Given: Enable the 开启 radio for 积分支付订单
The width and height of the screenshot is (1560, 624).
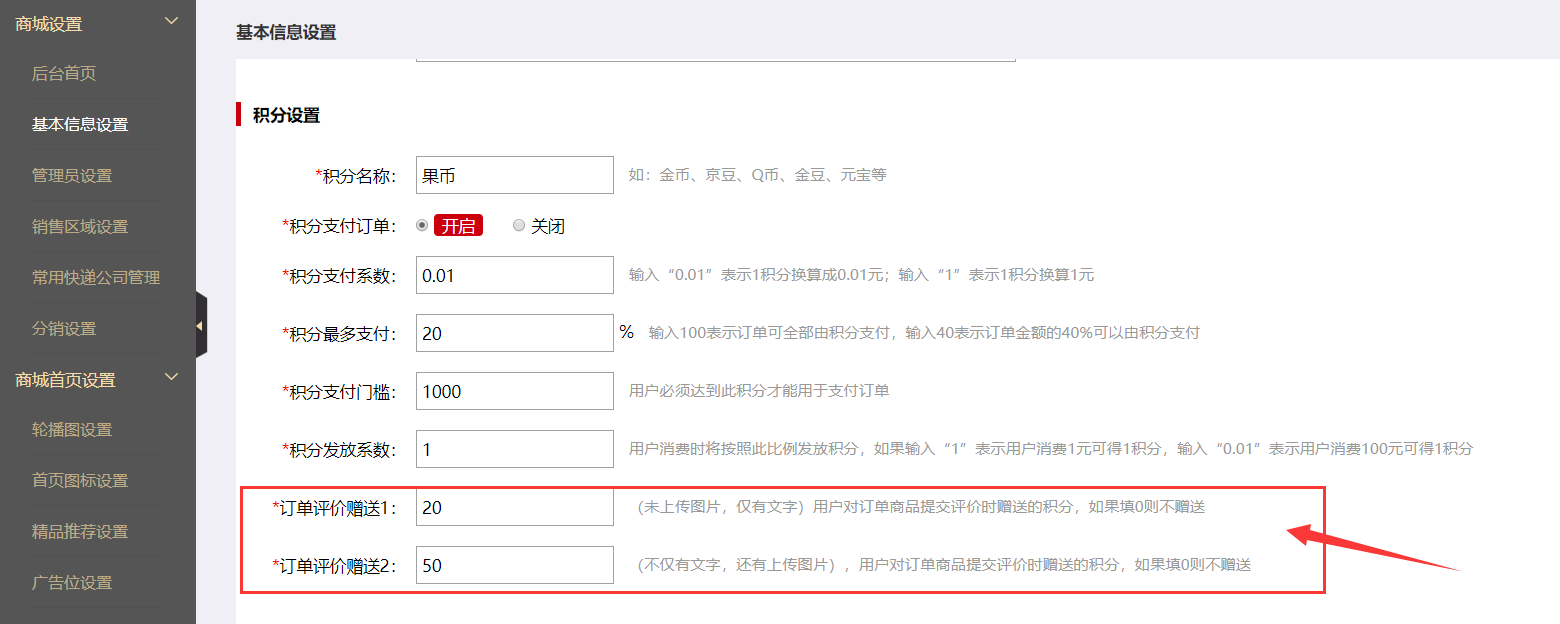Looking at the screenshot, I should [x=421, y=225].
